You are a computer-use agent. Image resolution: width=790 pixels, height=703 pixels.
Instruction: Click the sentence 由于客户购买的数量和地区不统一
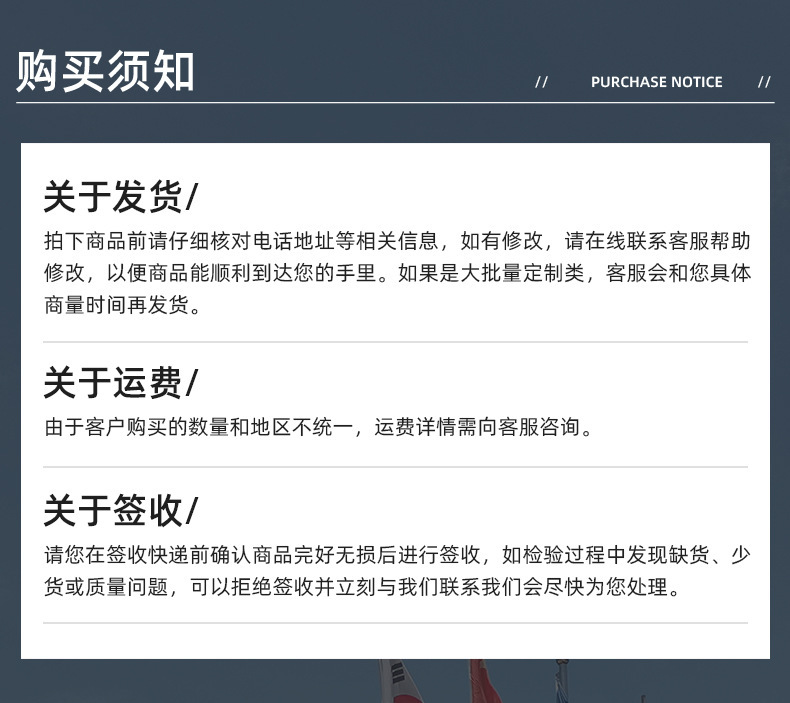click(x=318, y=427)
